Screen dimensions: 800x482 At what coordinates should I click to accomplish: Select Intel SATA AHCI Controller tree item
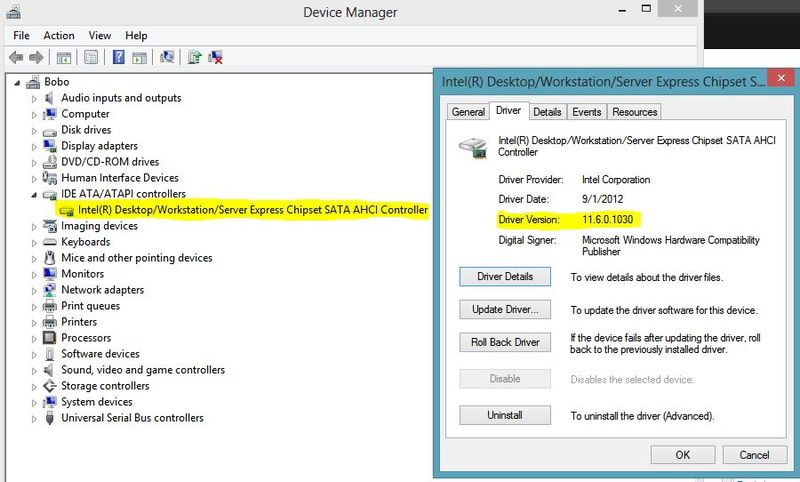tap(253, 210)
